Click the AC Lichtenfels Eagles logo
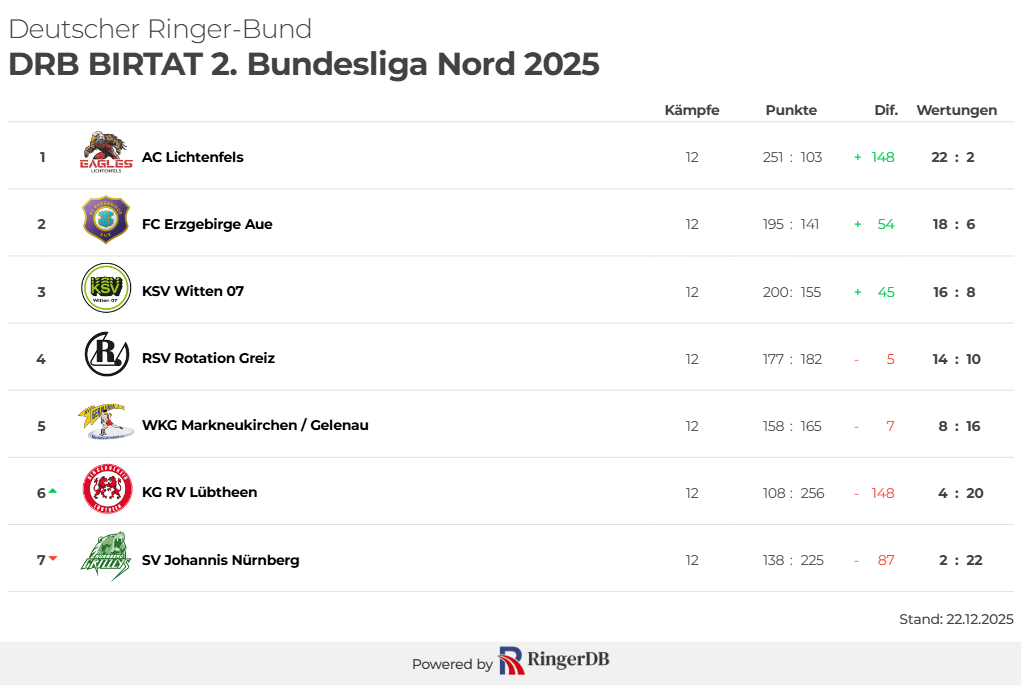This screenshot has height=686, width=1022. [x=106, y=153]
